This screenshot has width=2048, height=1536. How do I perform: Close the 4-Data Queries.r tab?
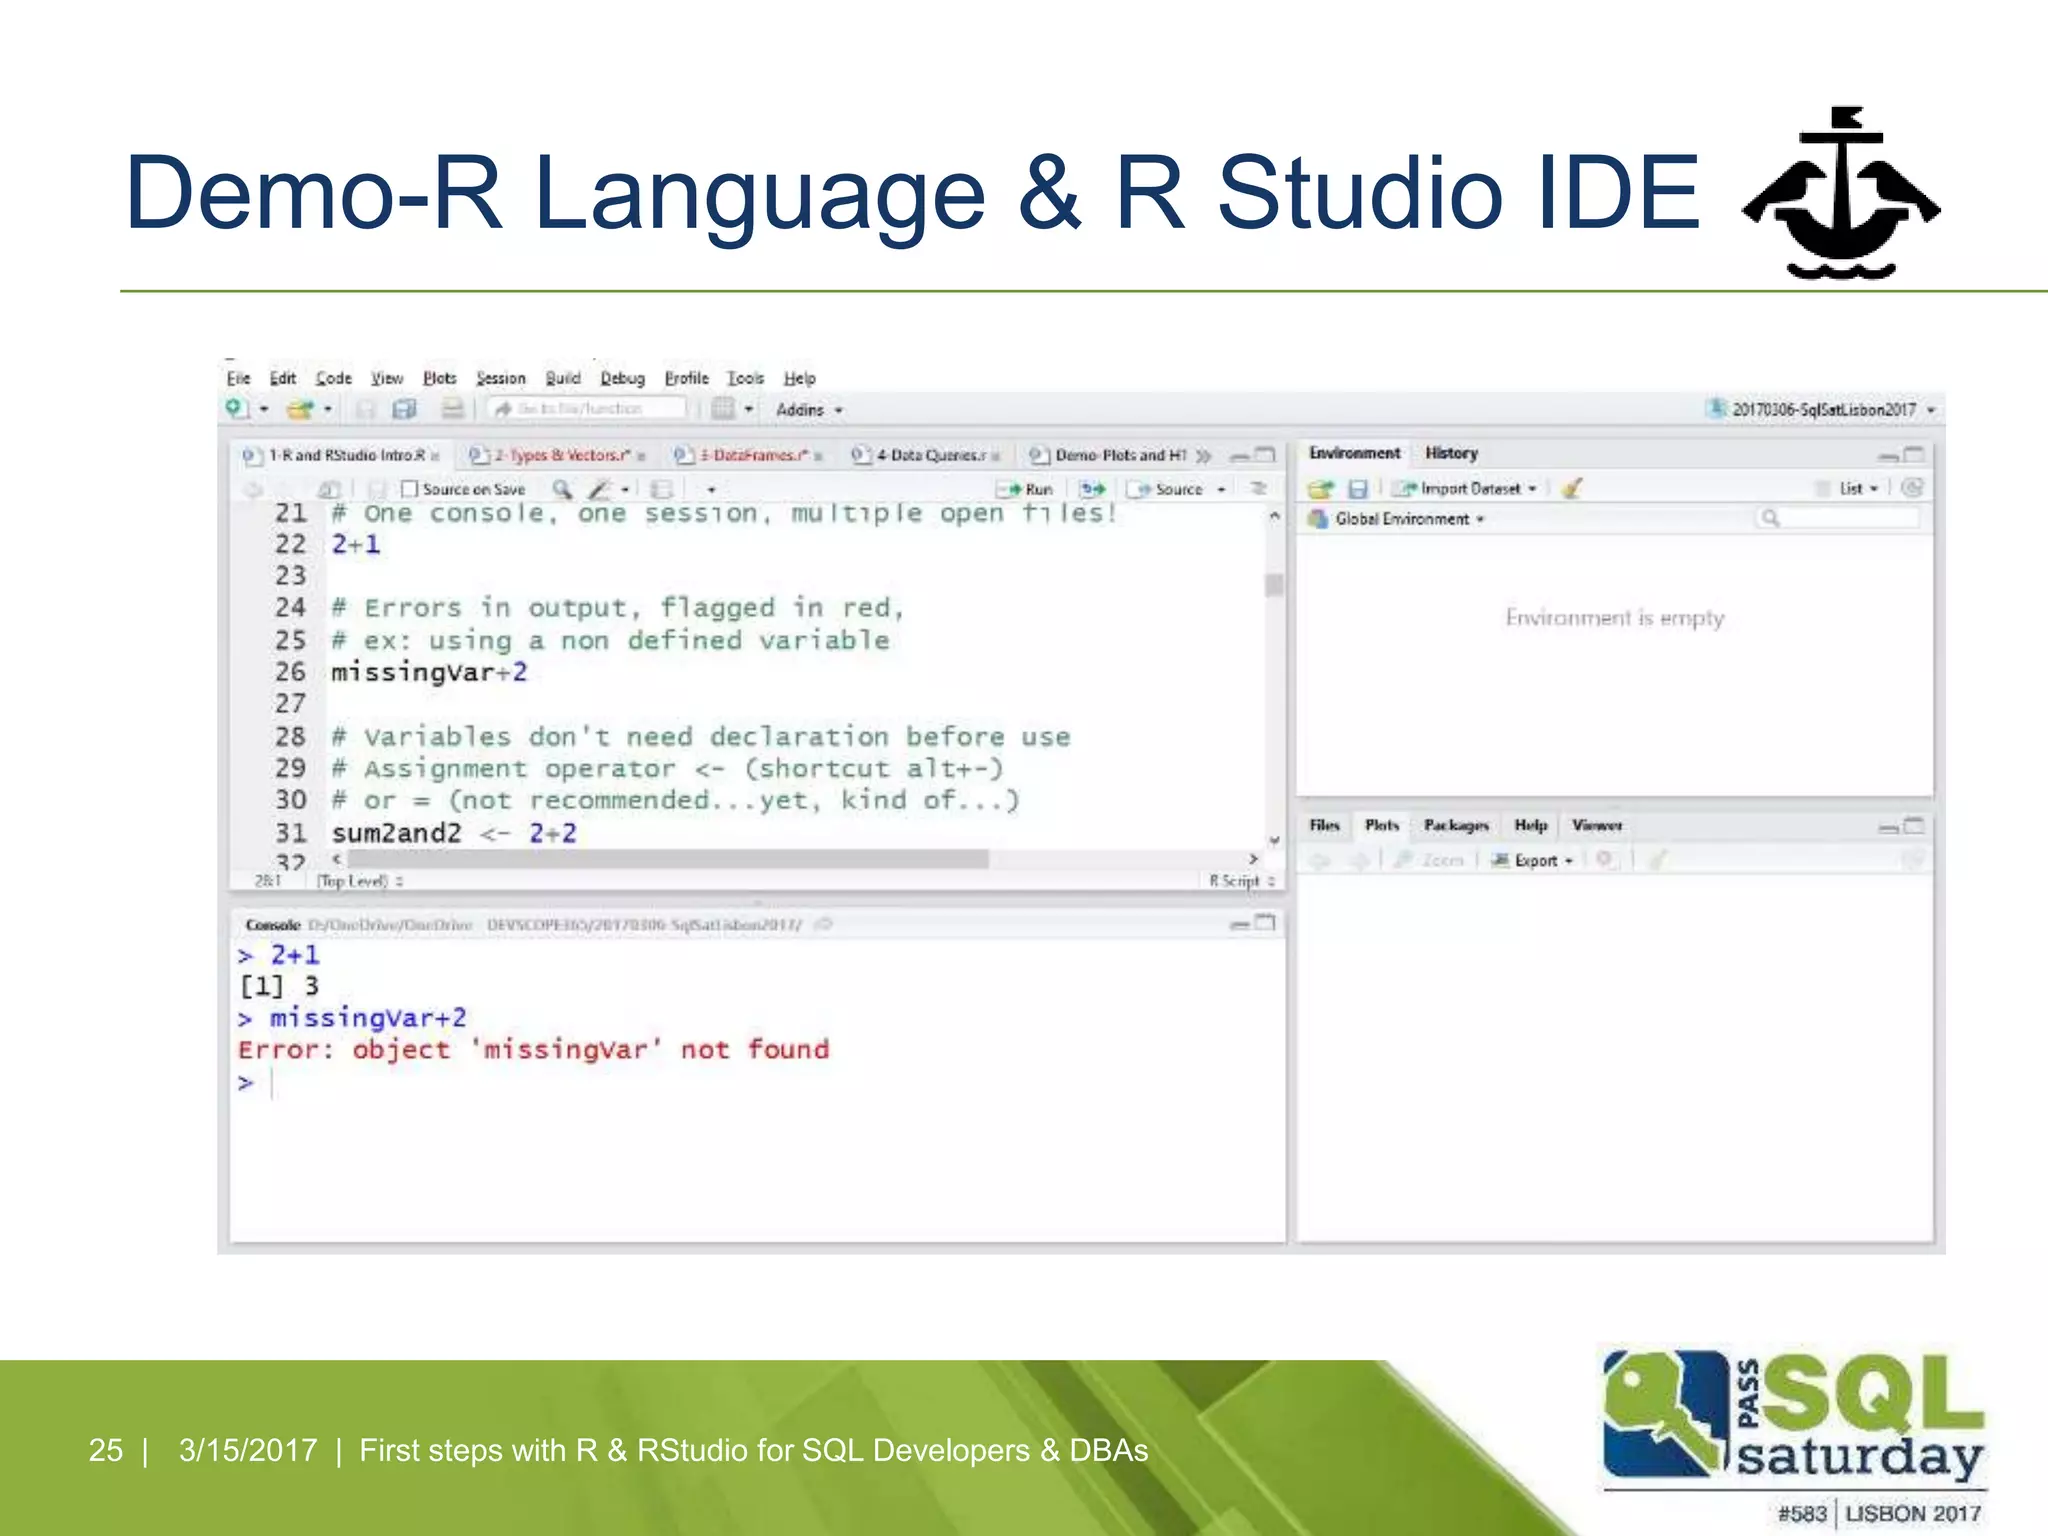[x=996, y=456]
